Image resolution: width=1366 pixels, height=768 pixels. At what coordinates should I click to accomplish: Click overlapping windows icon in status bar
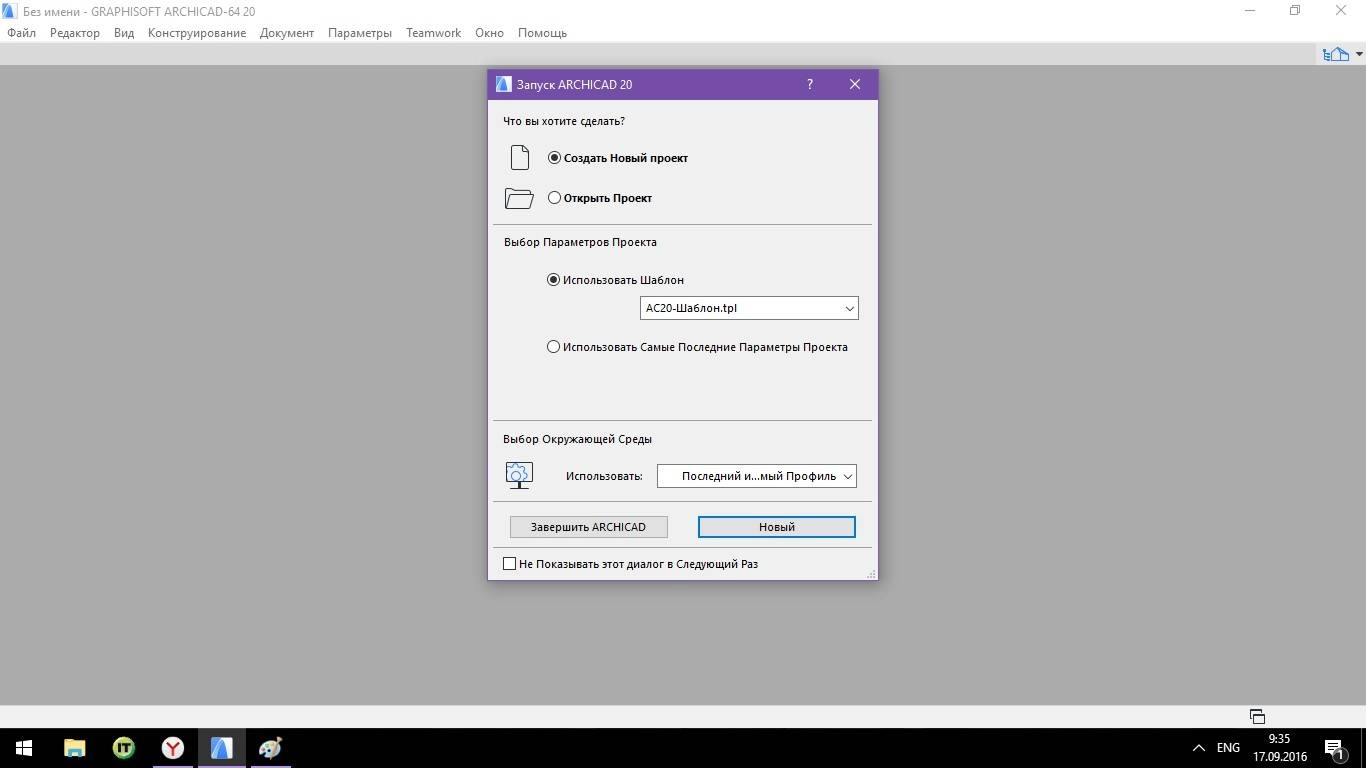1257,716
